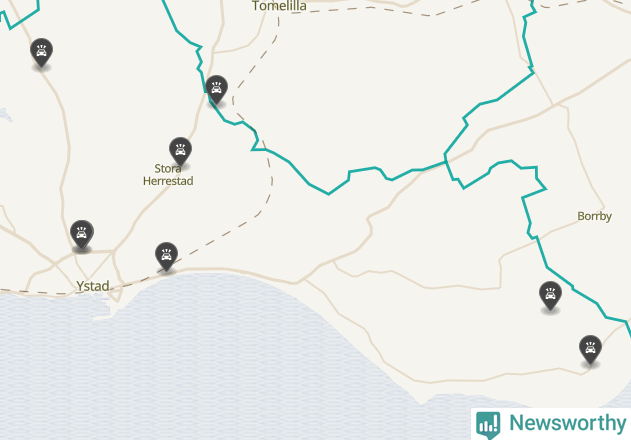Click the southeasternmost car marker near the coast
Image resolution: width=631 pixels, height=440 pixels.
pyautogui.click(x=590, y=350)
